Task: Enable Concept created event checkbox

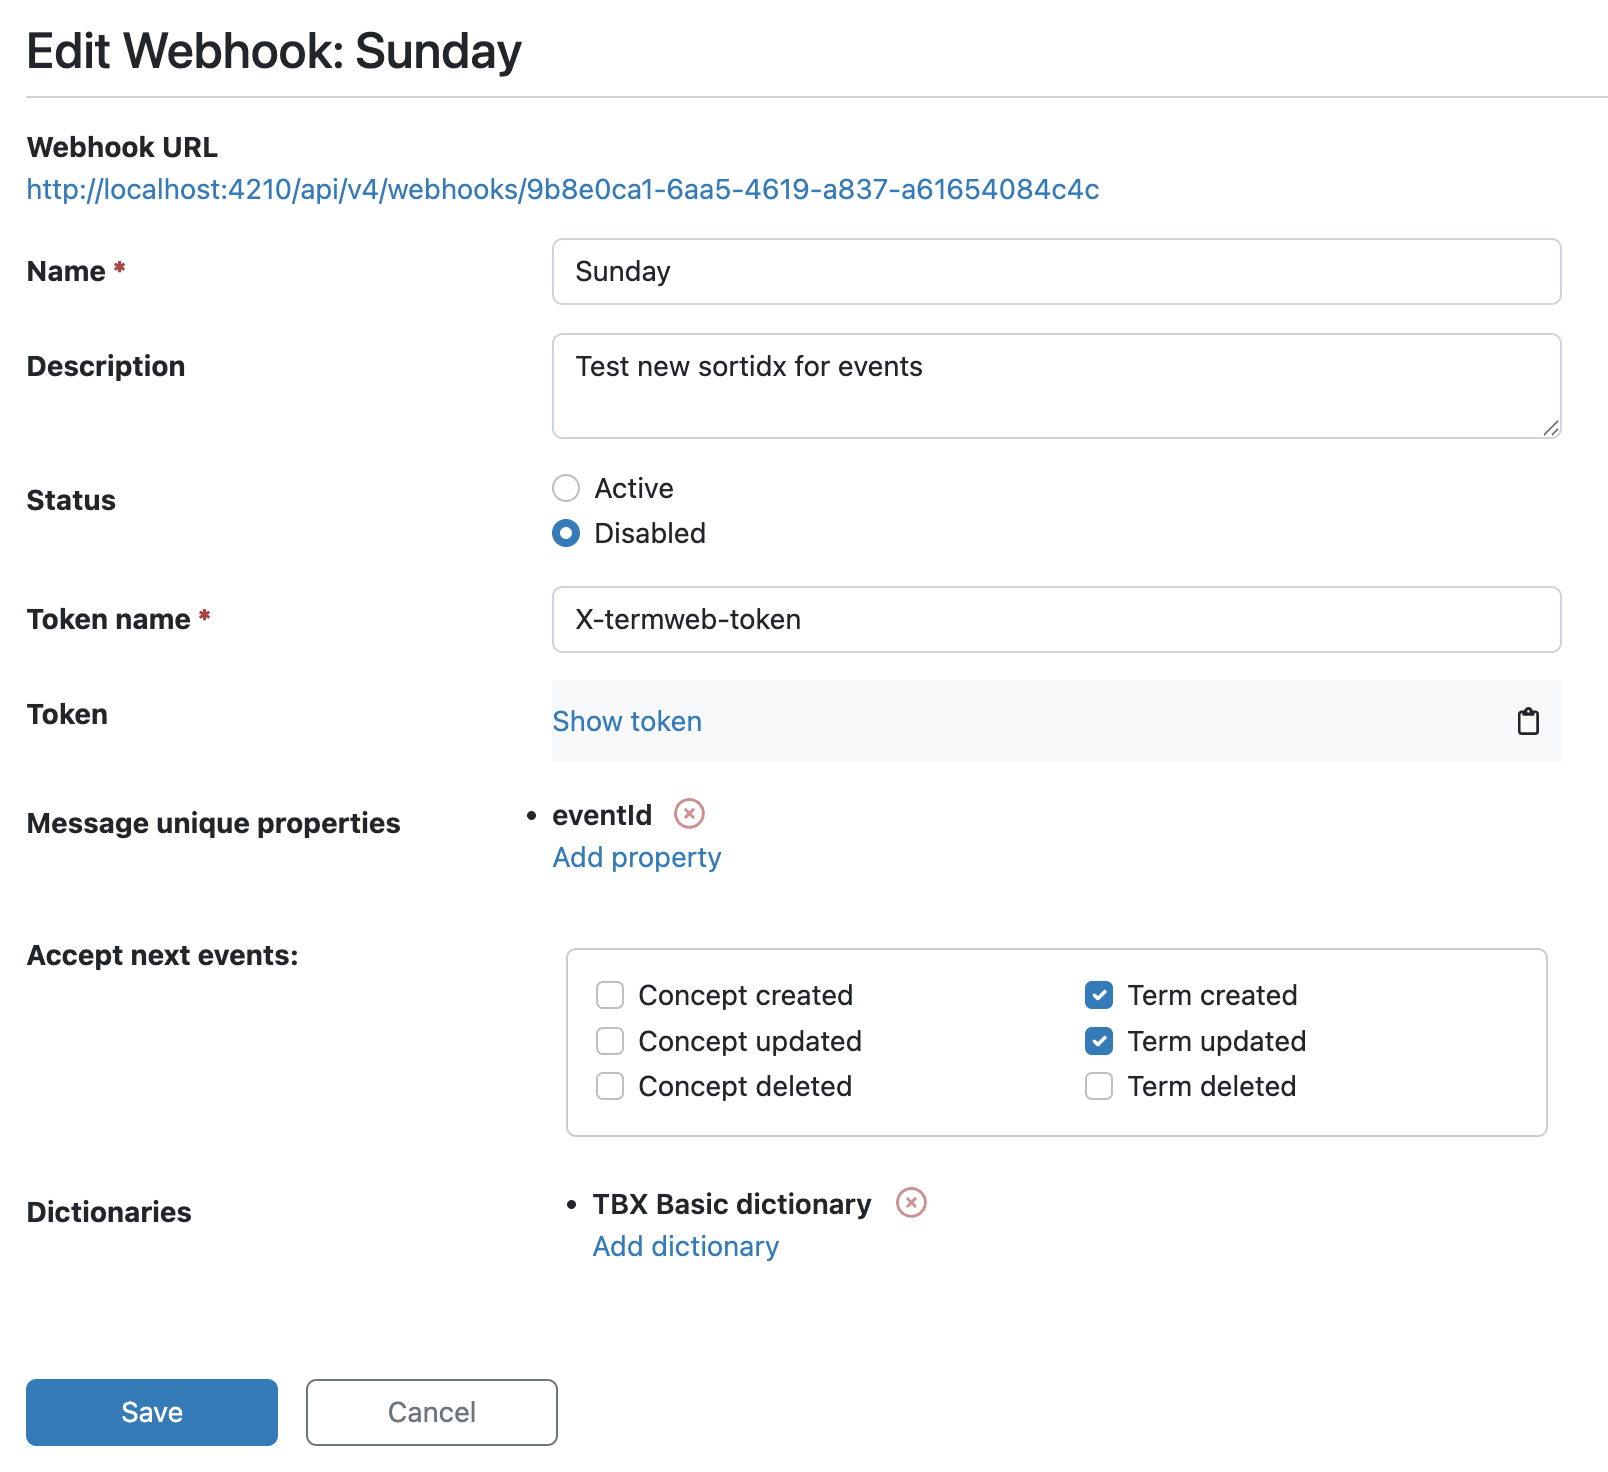Action: 610,995
